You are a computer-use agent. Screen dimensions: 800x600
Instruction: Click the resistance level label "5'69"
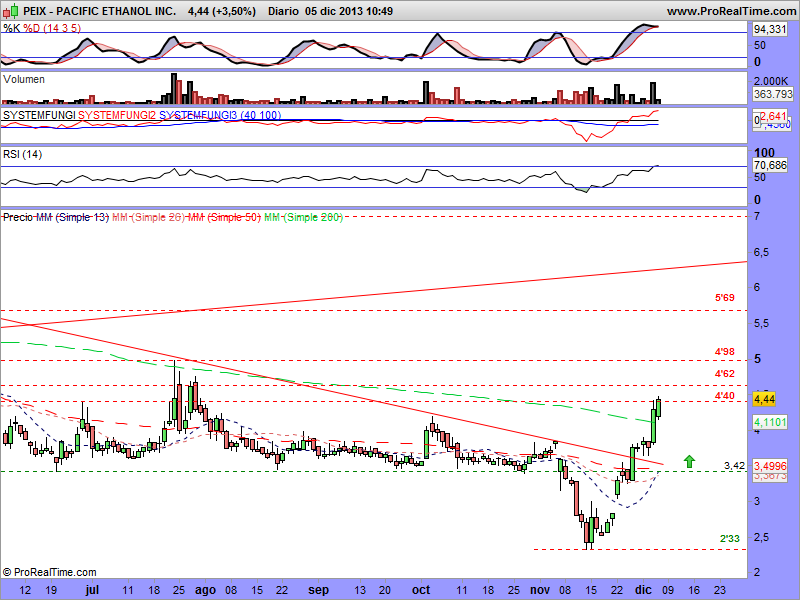[x=724, y=297]
